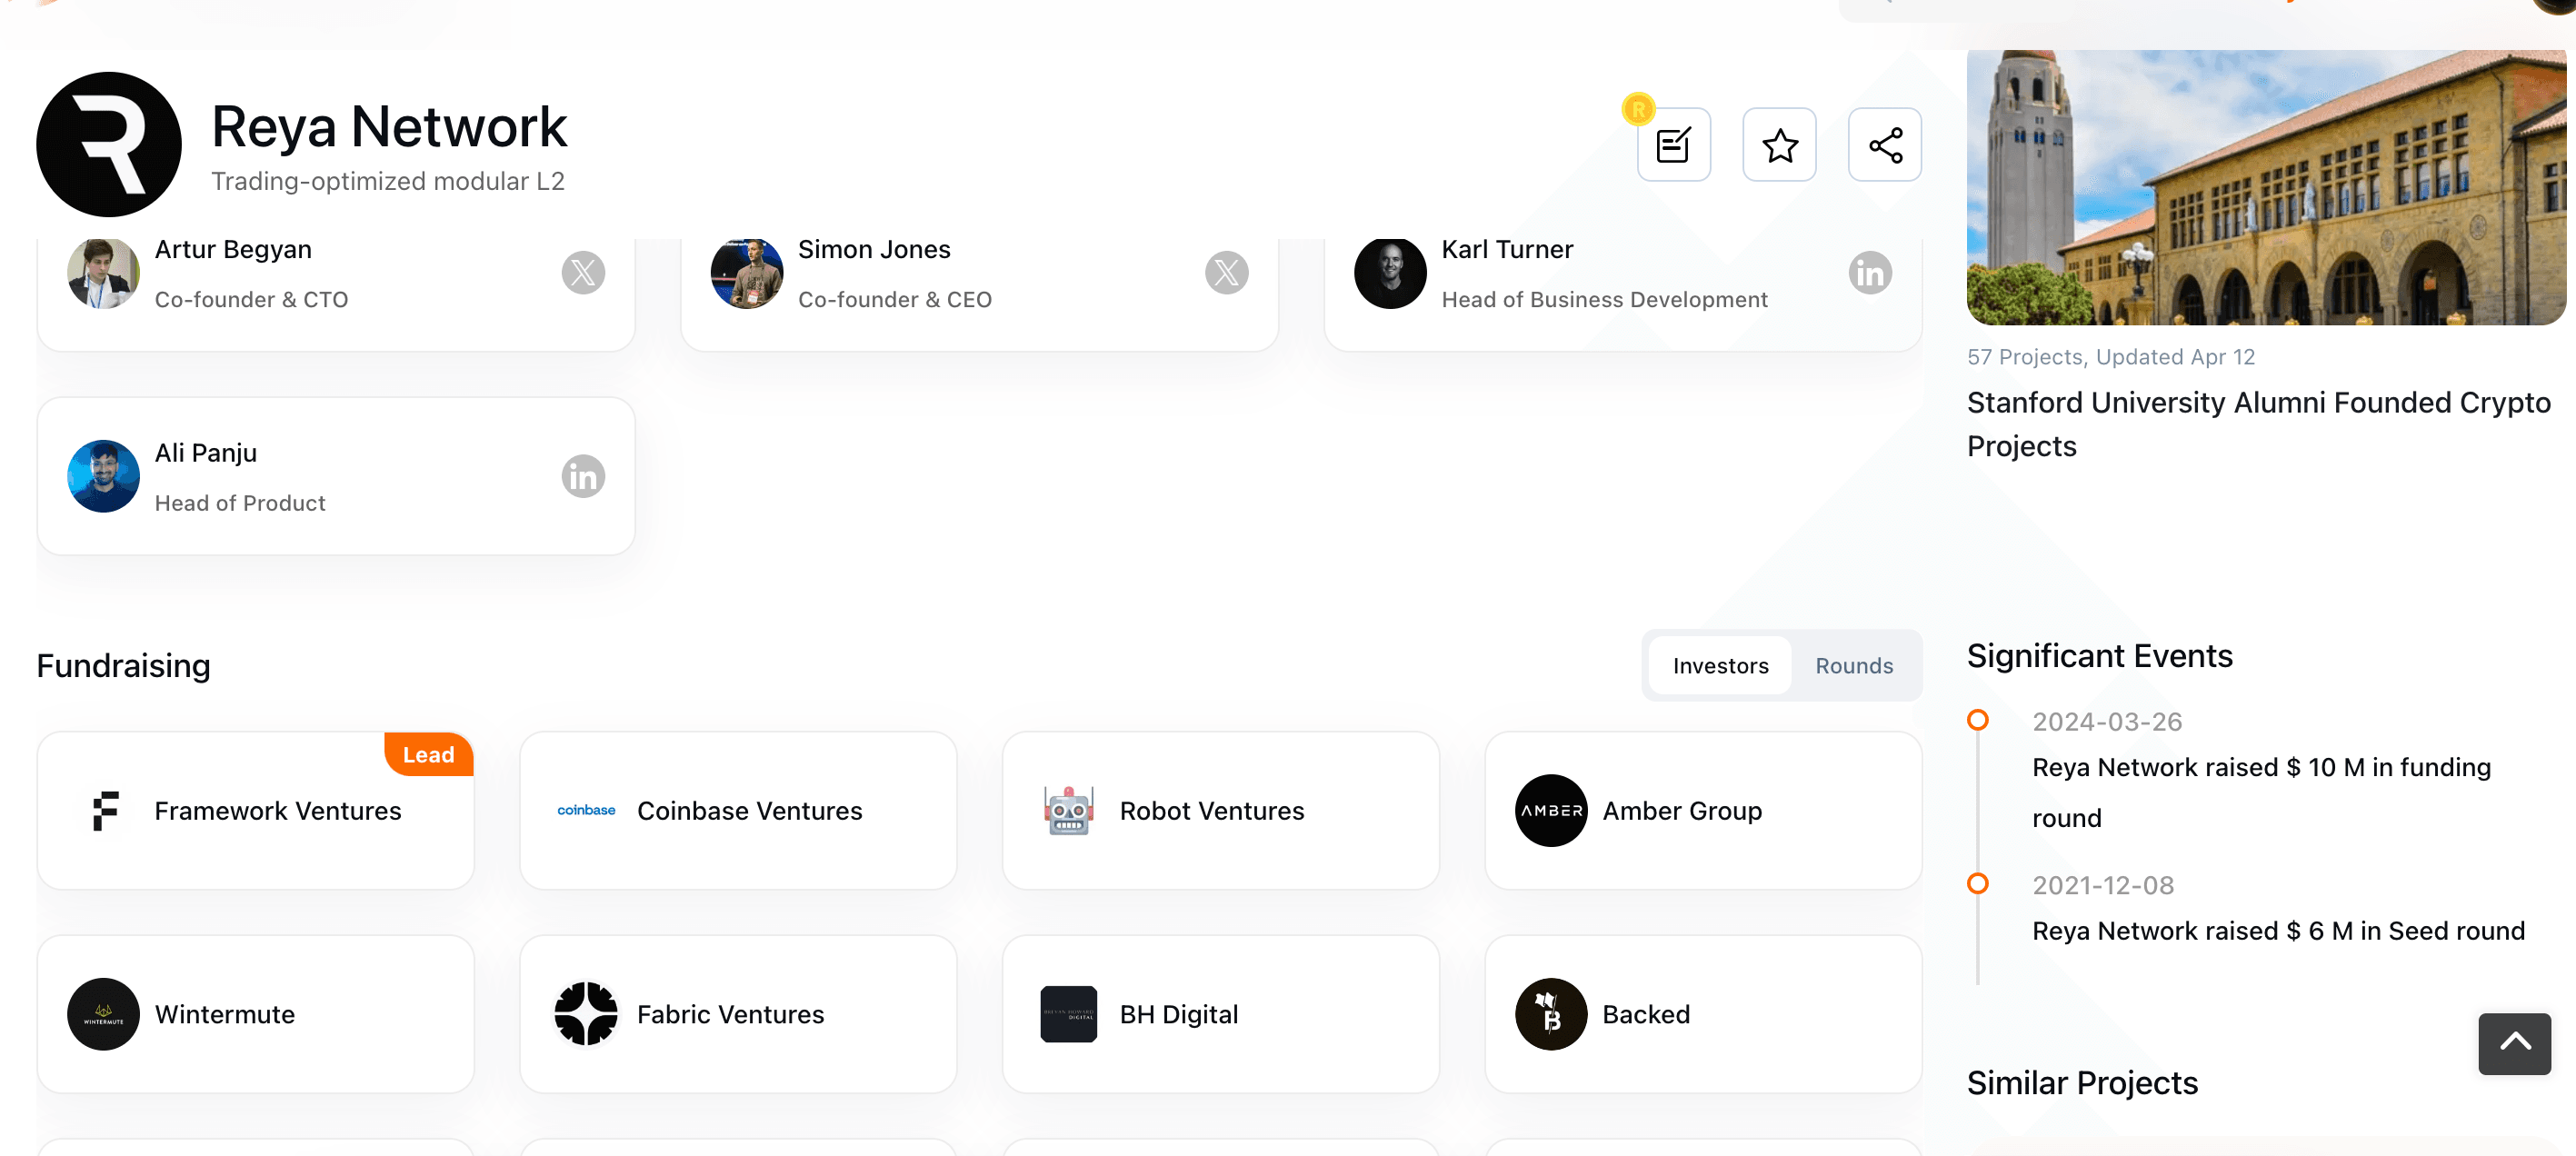Open the Framework Ventures investor card
2576x1156 pixels.
tap(255, 810)
